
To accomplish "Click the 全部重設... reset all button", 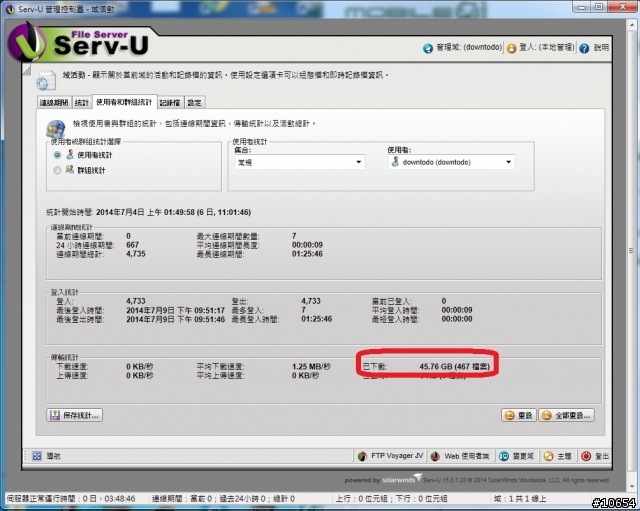I will pyautogui.click(x=566, y=415).
